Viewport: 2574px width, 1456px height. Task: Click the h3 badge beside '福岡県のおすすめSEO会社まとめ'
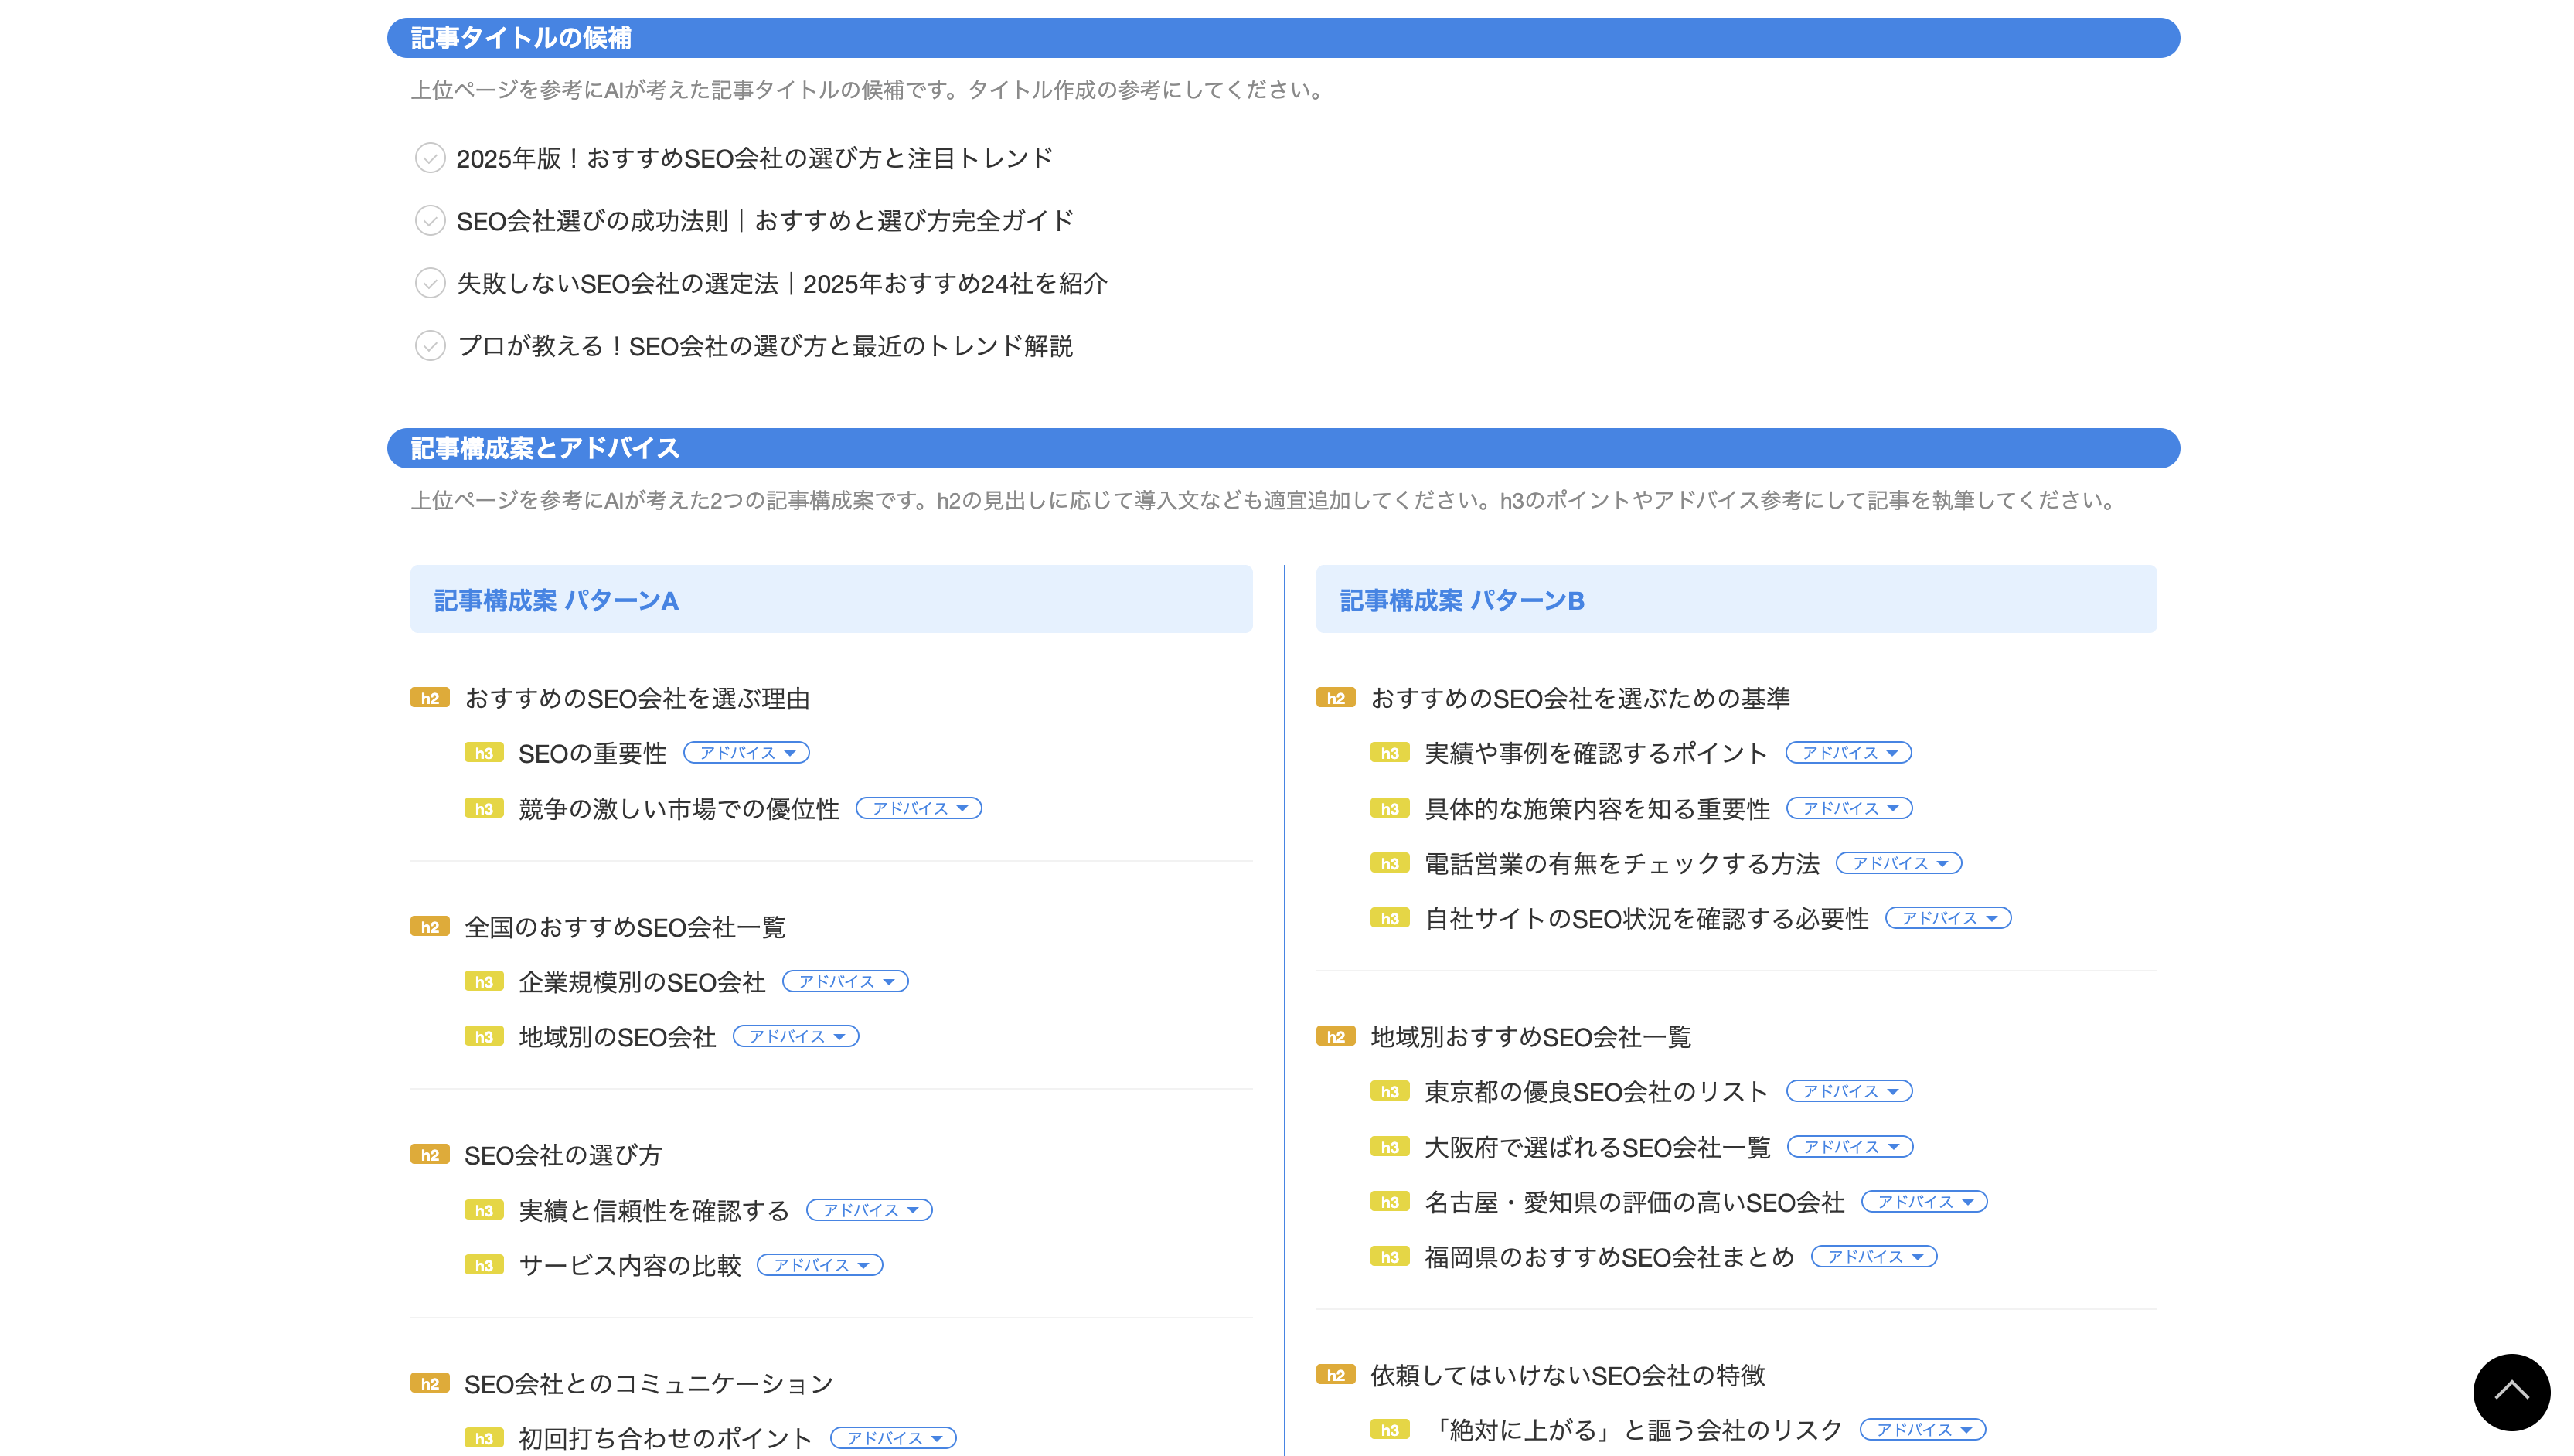(x=1390, y=1257)
